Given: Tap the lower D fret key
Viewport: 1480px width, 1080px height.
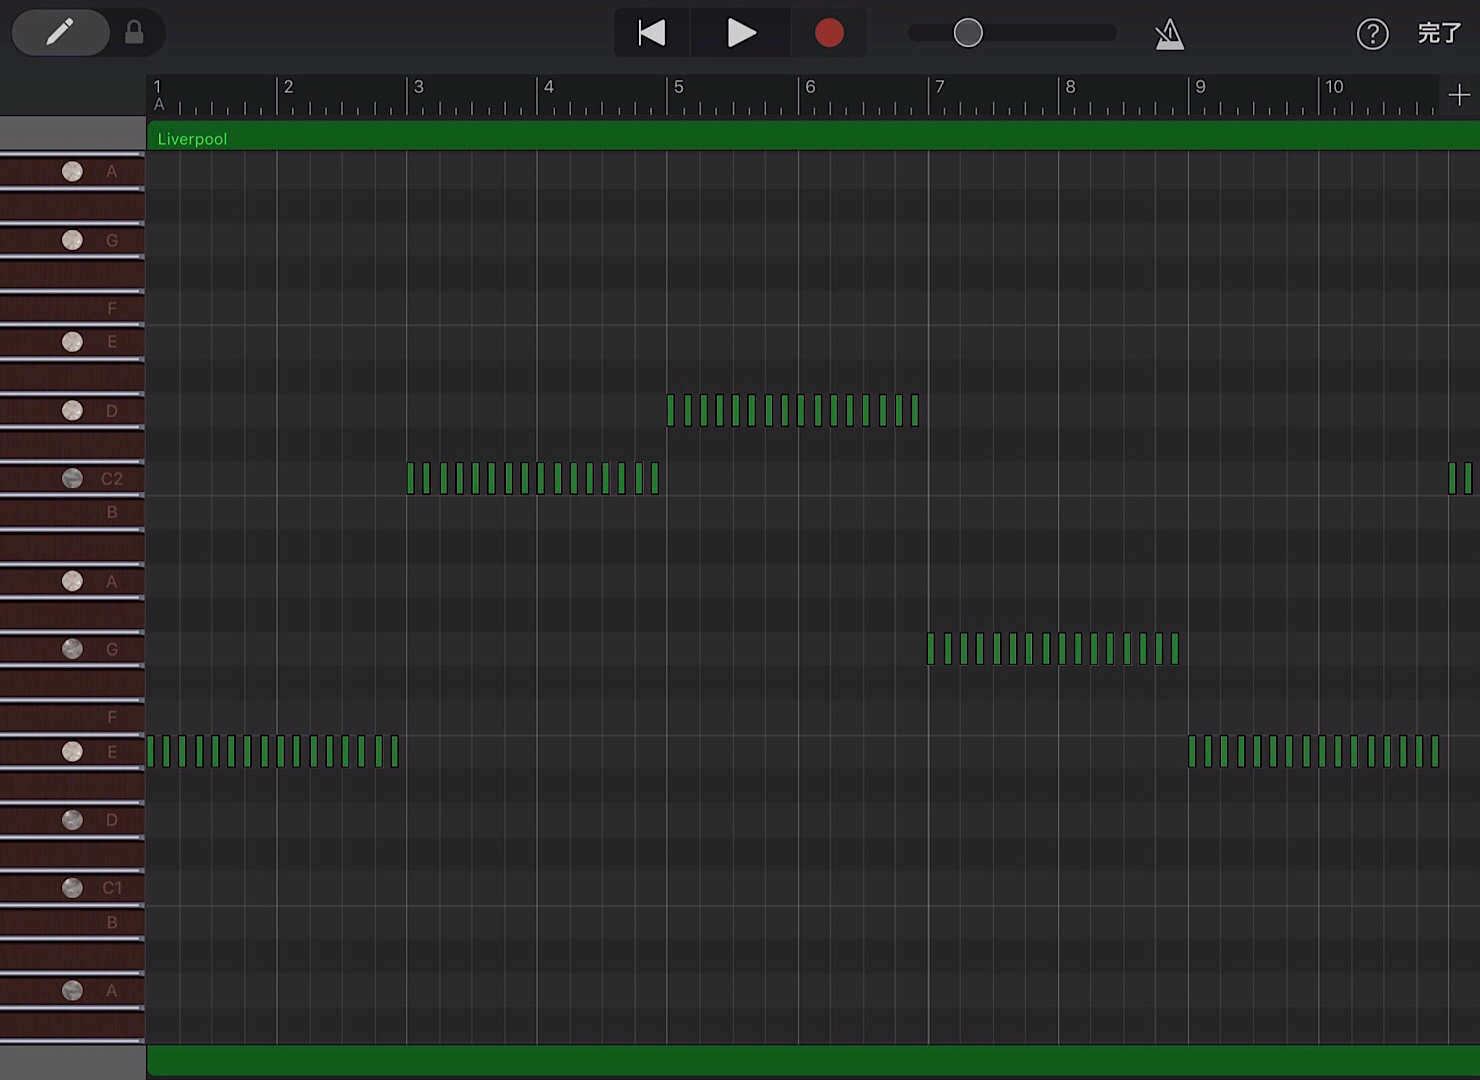Looking at the screenshot, I should 72,820.
